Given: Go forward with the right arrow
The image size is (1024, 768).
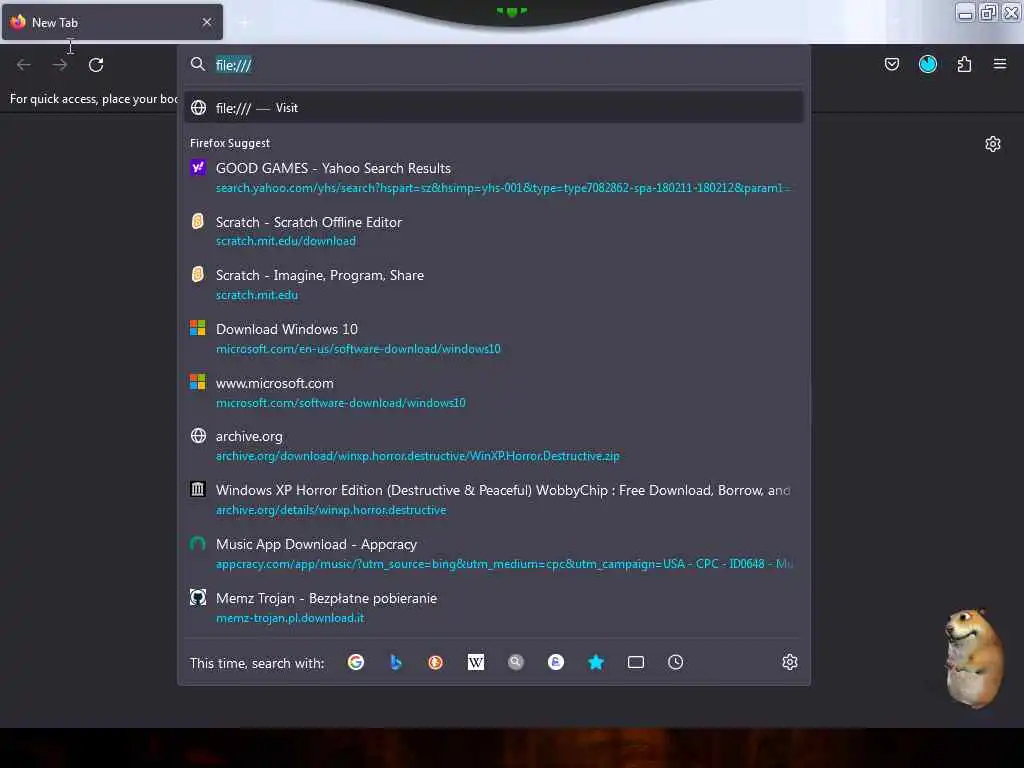Looking at the screenshot, I should (x=60, y=65).
